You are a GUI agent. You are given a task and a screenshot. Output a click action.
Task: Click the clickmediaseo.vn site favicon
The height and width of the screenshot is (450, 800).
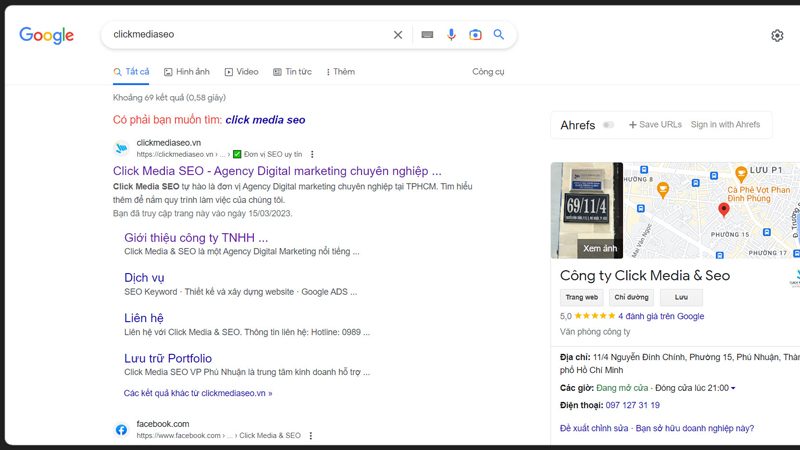pos(121,148)
